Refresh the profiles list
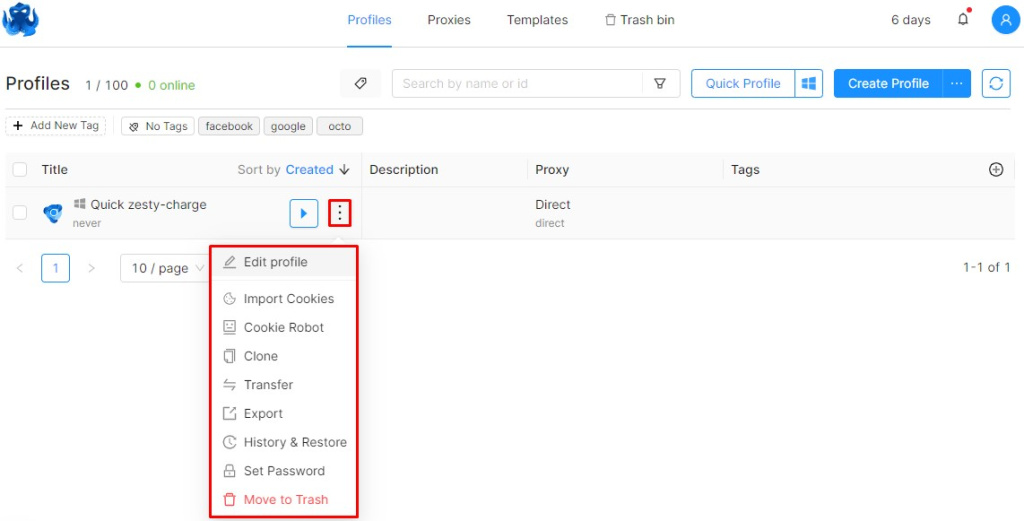Screen dimensions: 1024x521 click(996, 84)
